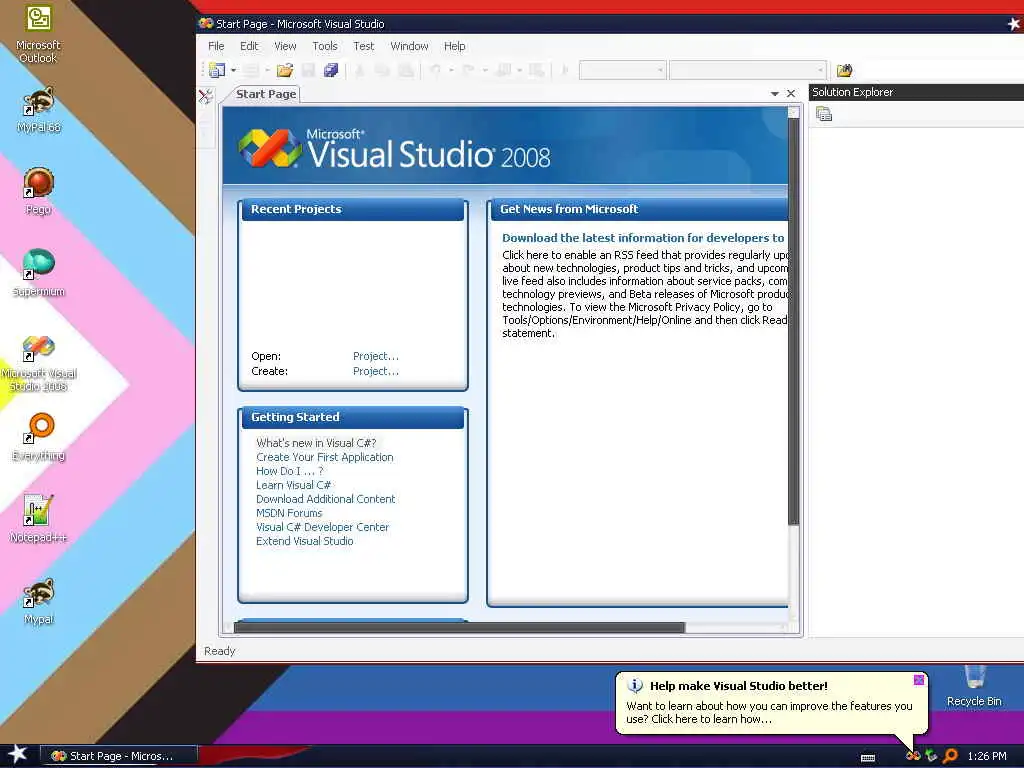Click the Open Project... link
This screenshot has width=1024, height=768.
pos(376,357)
